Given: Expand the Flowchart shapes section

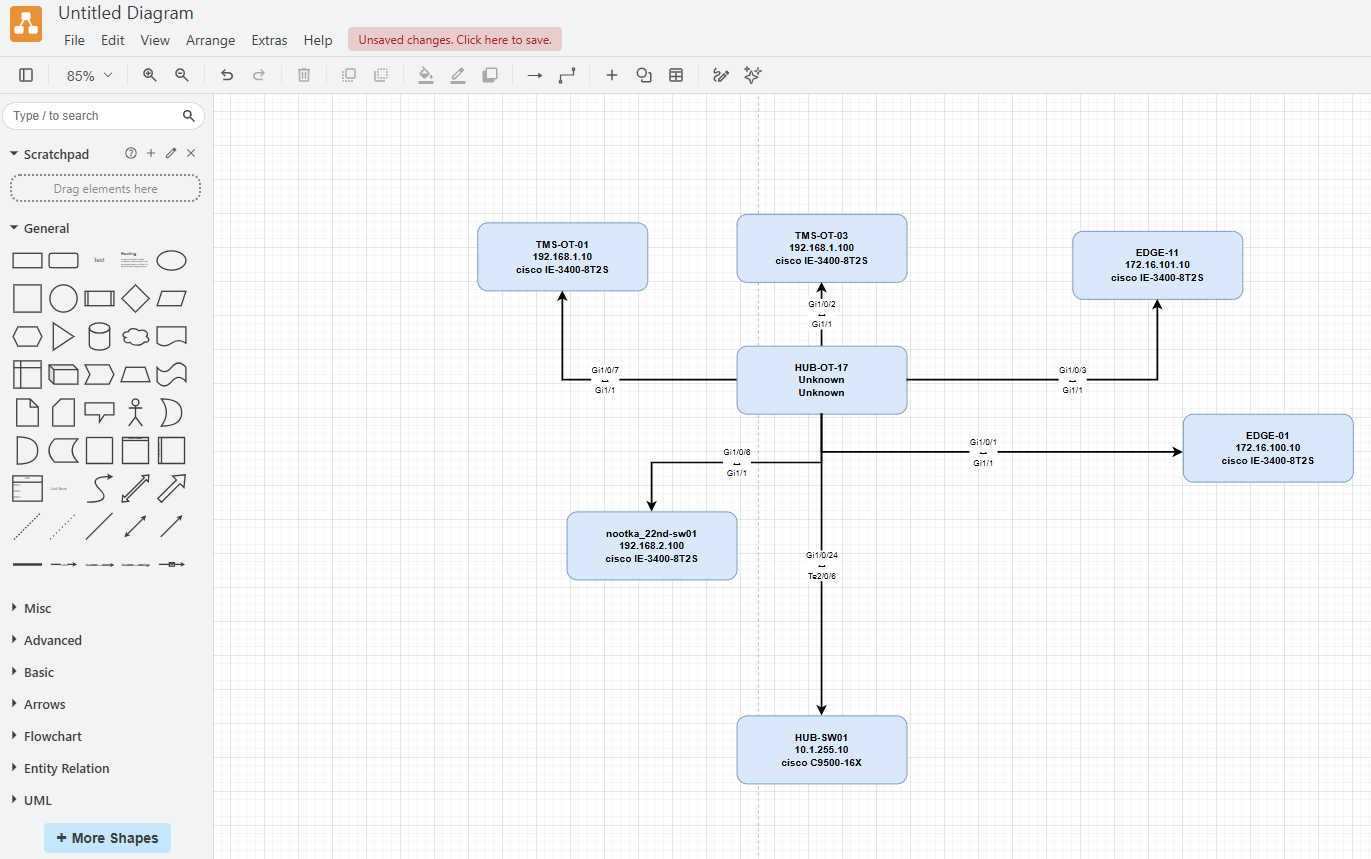Looking at the screenshot, I should click(x=52, y=736).
